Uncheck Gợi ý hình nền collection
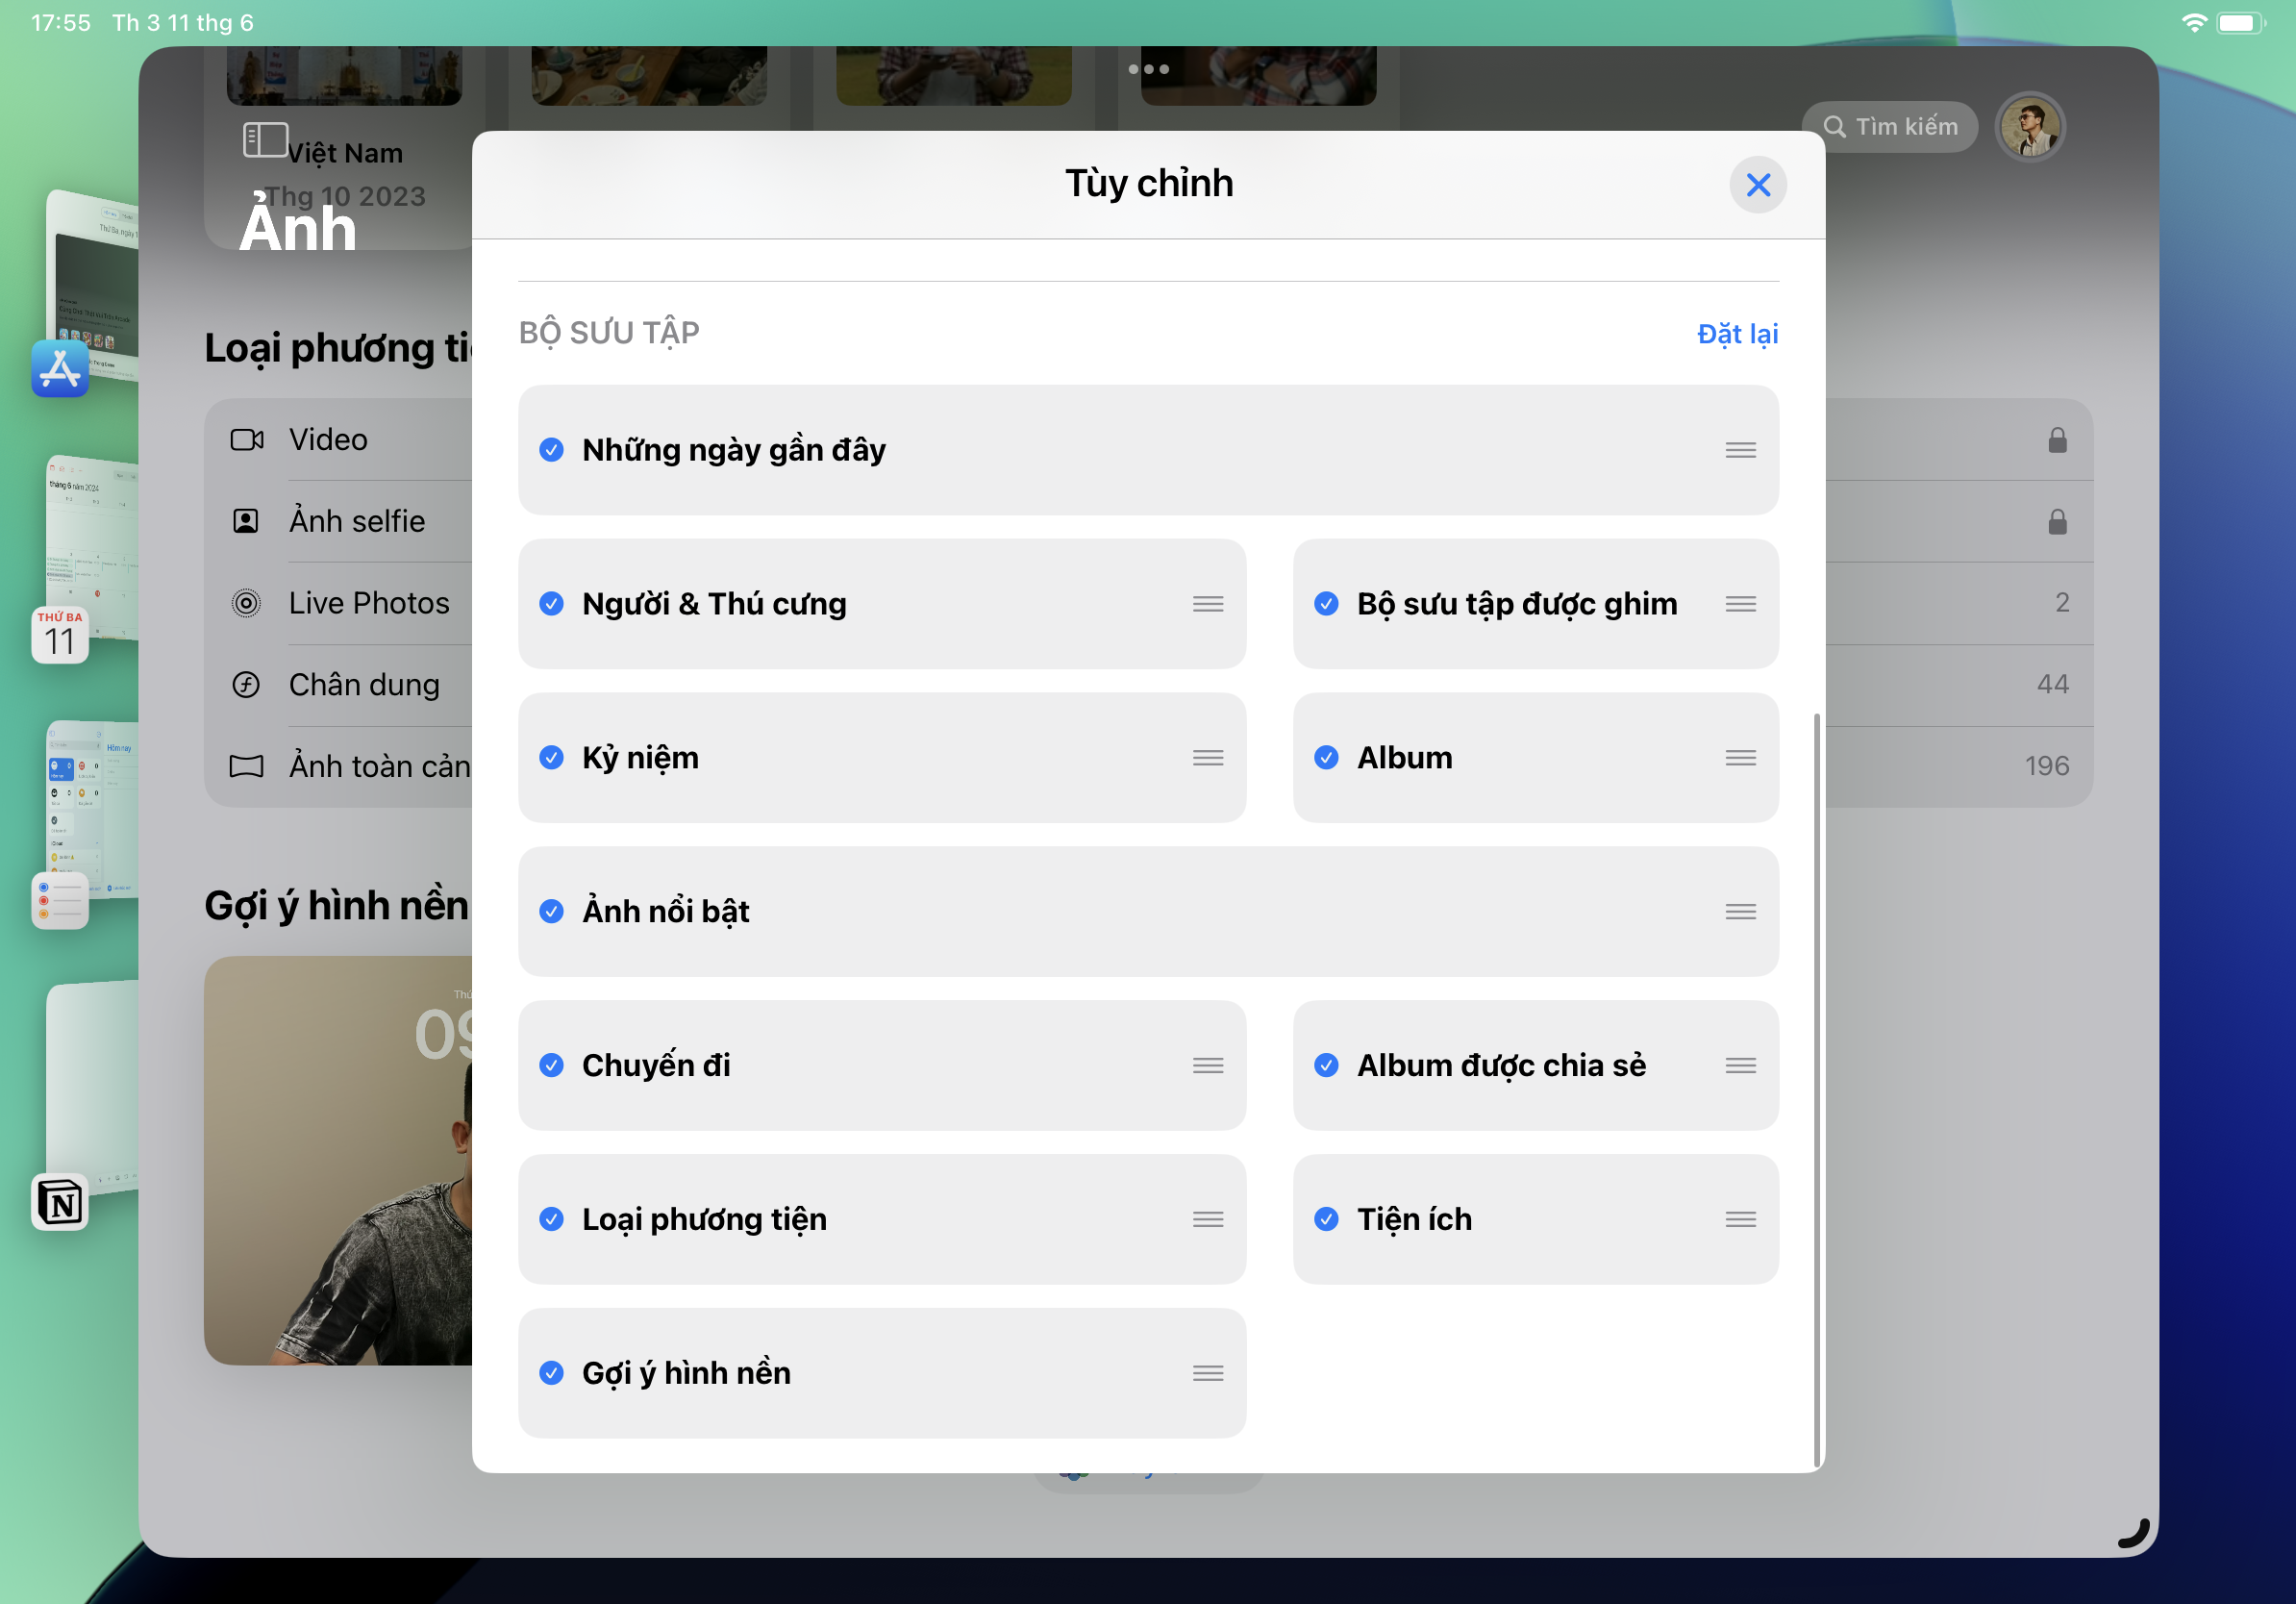 pos(551,1374)
